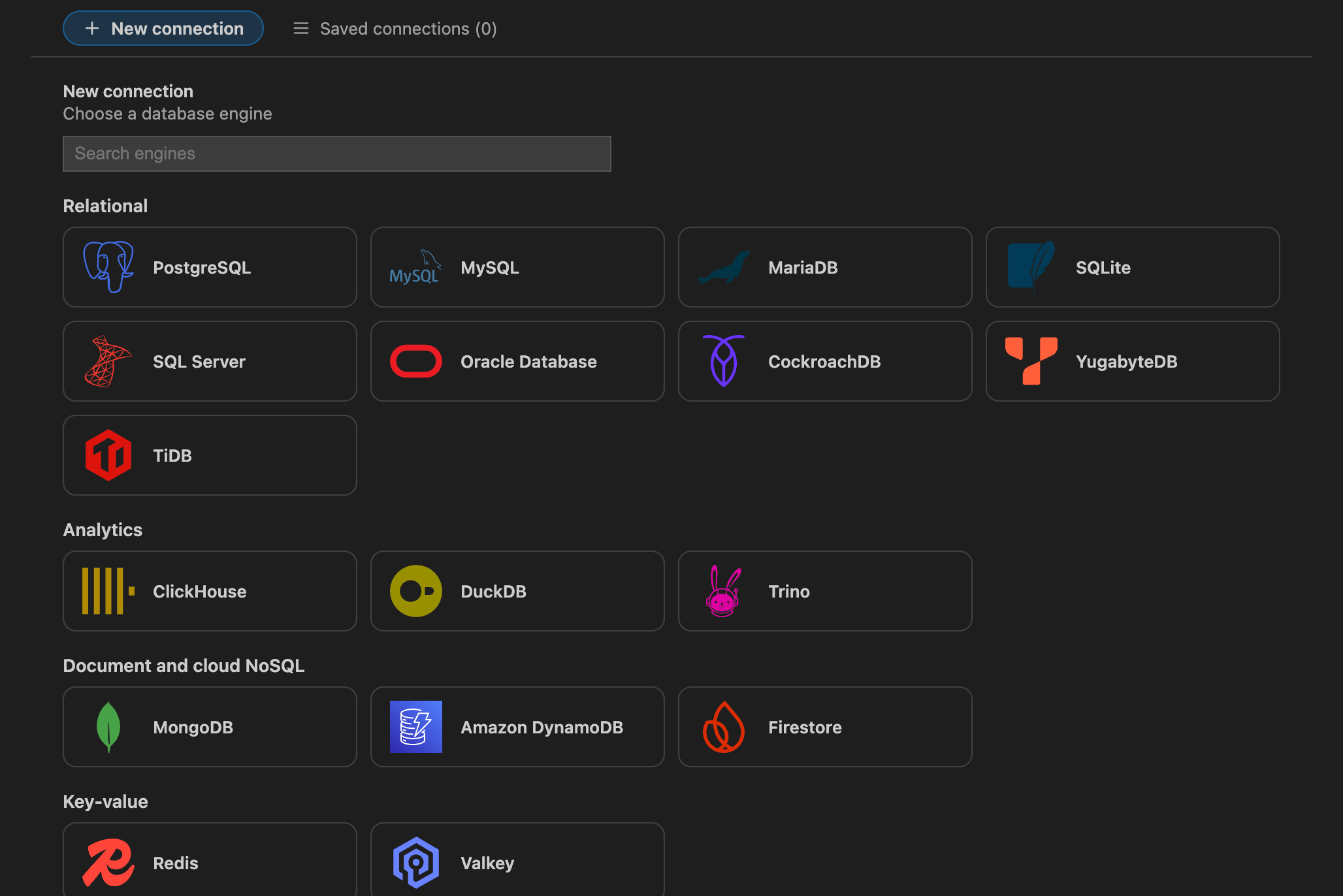Click the MySQL dolphin logo
Viewport: 1343px width, 896px height.
click(x=415, y=267)
